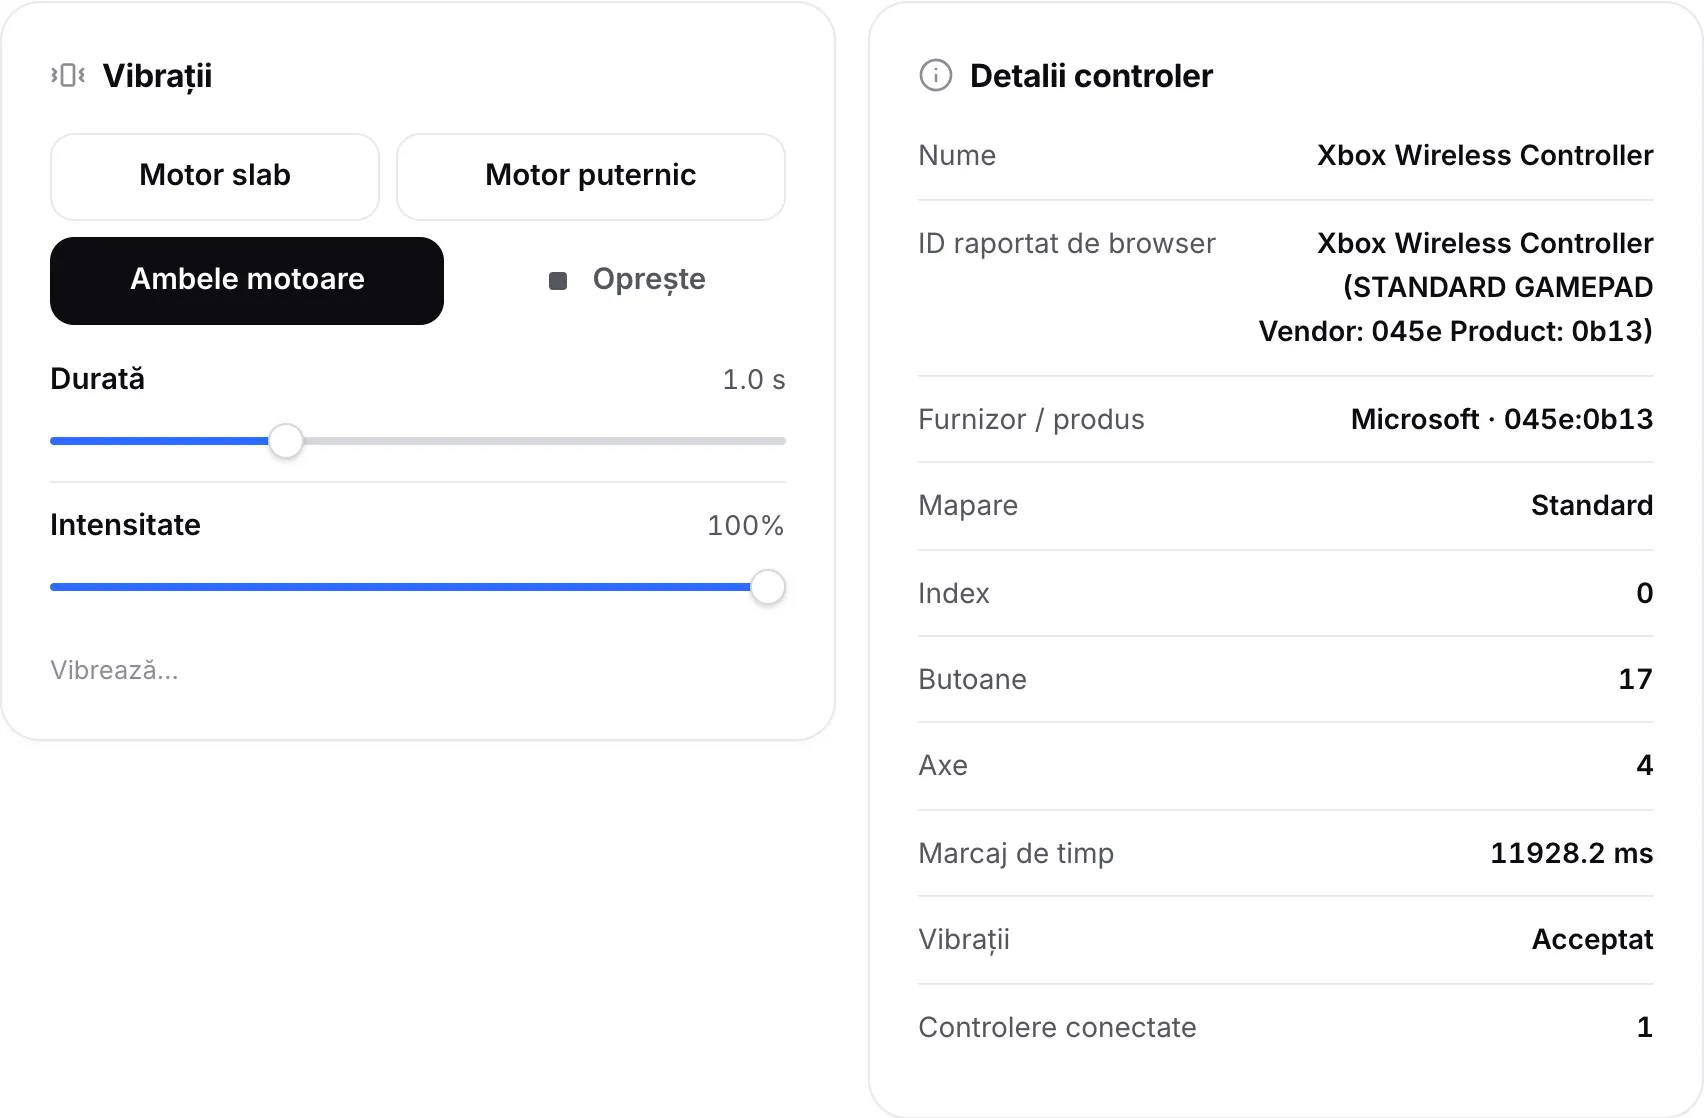Click the Mapare label

tap(968, 506)
